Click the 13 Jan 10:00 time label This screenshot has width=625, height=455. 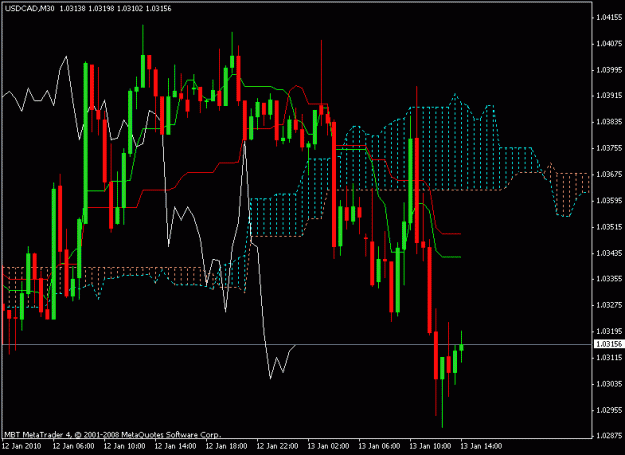430,446
